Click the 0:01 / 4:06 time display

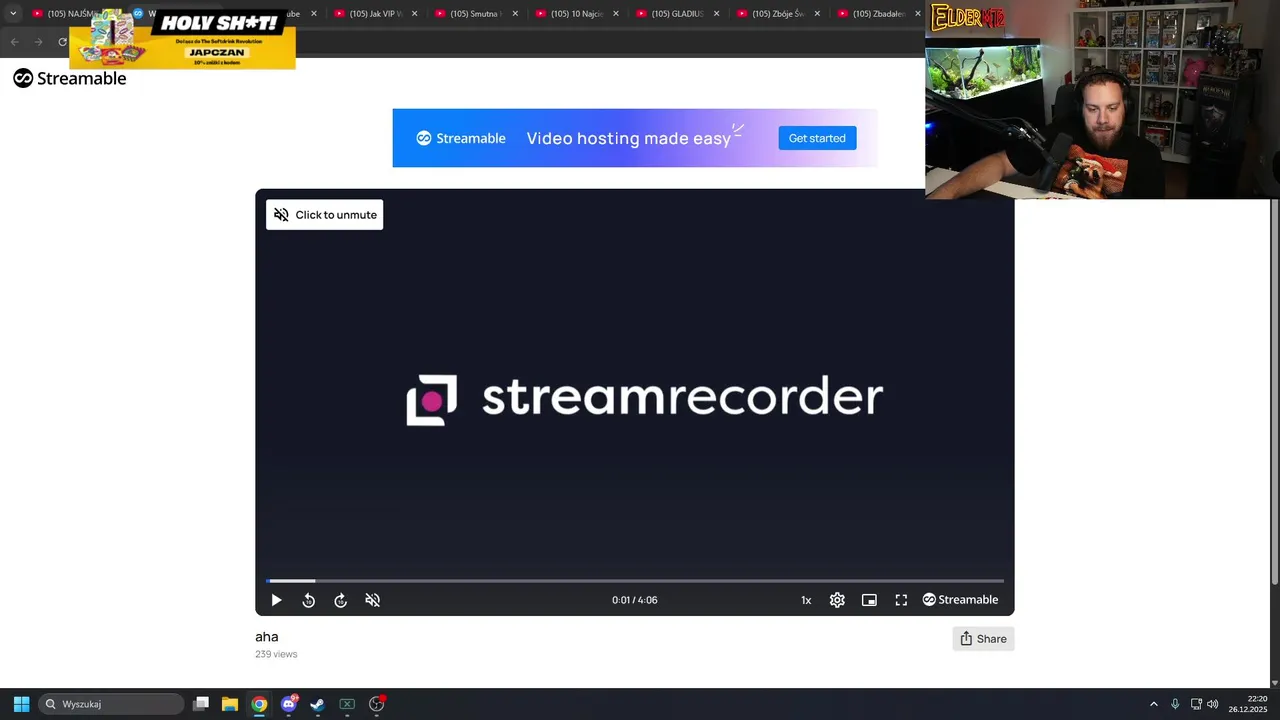pyautogui.click(x=635, y=600)
